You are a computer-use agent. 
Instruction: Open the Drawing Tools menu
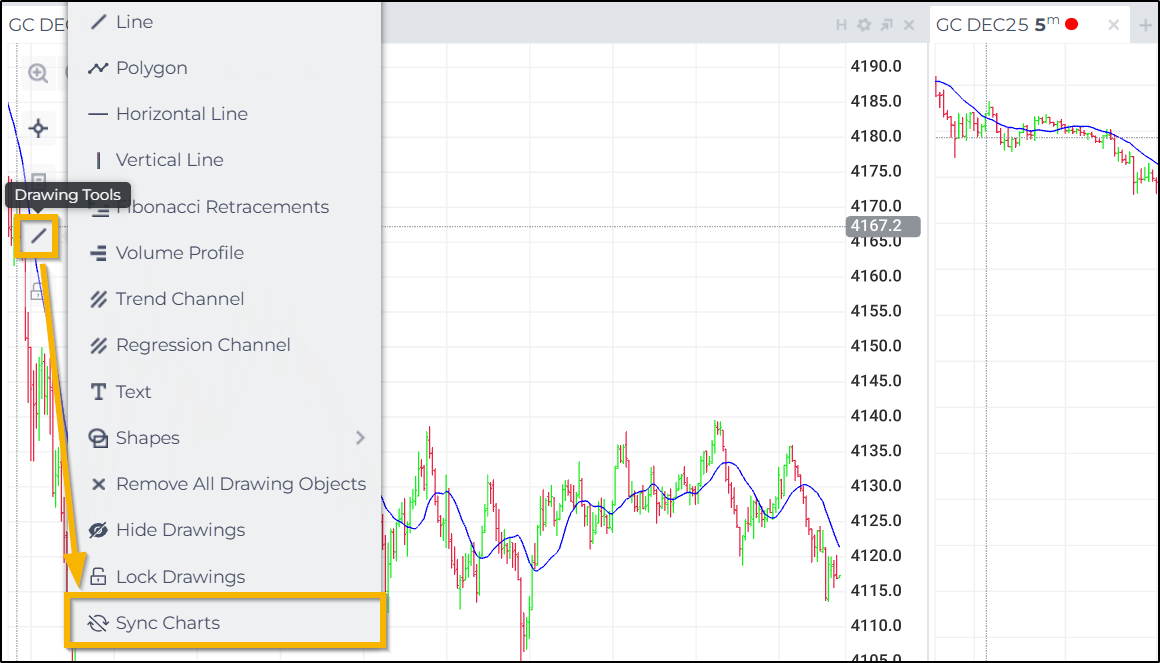pyautogui.click(x=38, y=238)
